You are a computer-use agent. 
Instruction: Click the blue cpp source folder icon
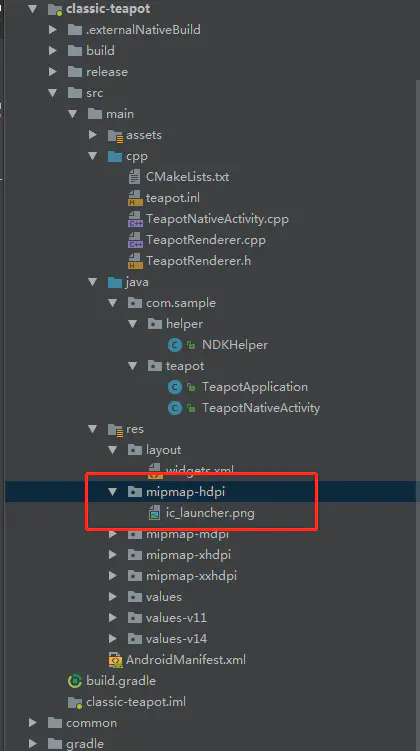[115, 156]
